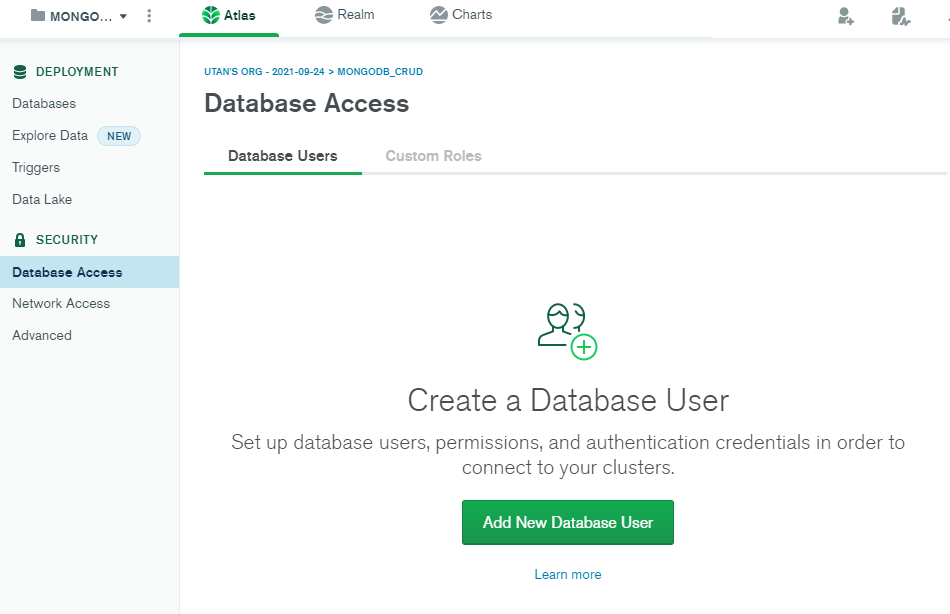Screen dimensions: 950x614
Task: Click the Charts icon
Action: point(439,15)
